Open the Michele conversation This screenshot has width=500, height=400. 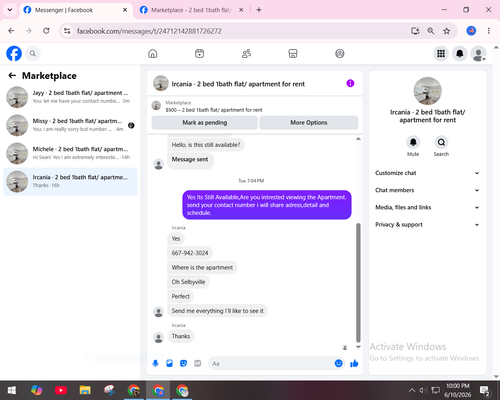(x=70, y=153)
